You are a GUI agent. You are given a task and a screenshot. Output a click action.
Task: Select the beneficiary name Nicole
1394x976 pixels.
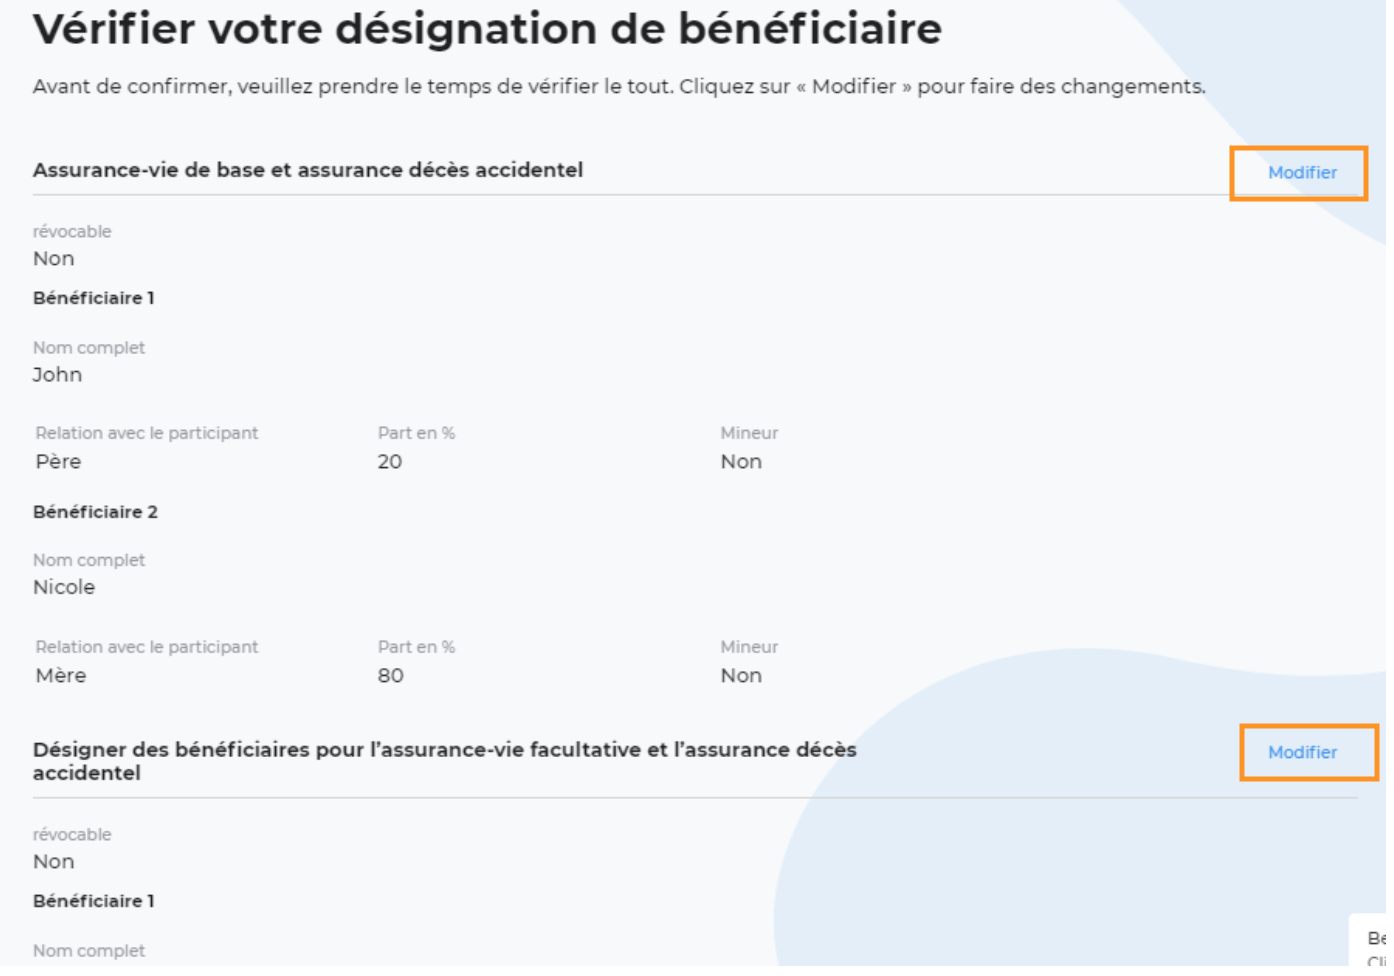tap(64, 590)
